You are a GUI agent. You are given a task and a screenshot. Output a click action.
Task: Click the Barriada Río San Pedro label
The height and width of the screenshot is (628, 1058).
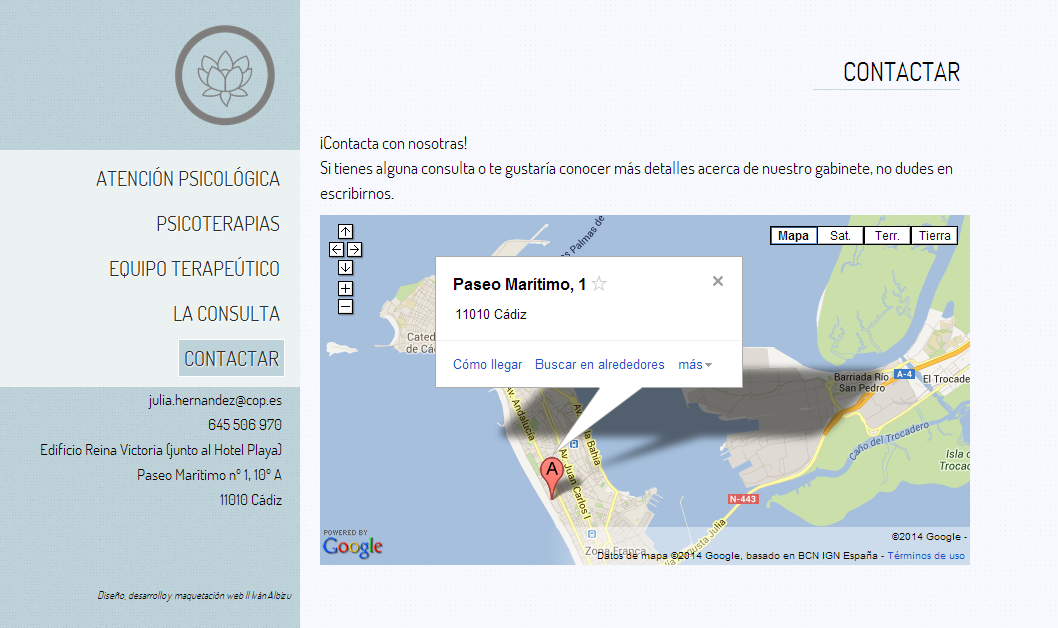pyautogui.click(x=862, y=382)
